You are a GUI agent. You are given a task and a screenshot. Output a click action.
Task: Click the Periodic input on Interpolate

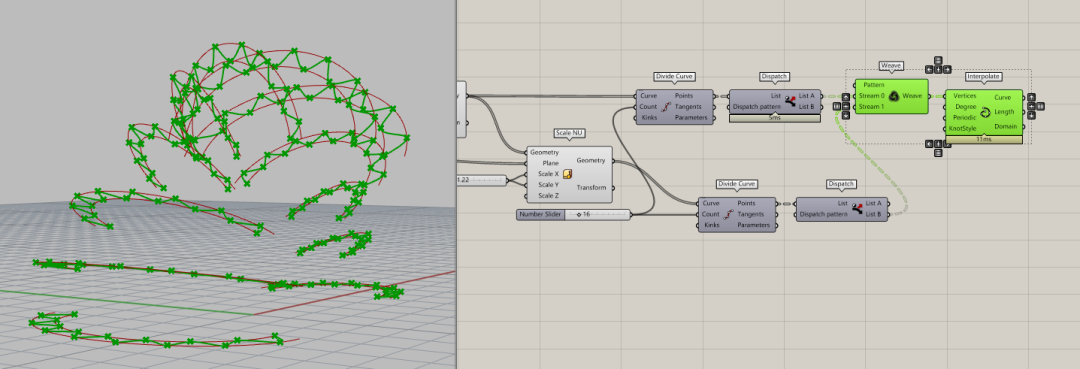[x=964, y=118]
